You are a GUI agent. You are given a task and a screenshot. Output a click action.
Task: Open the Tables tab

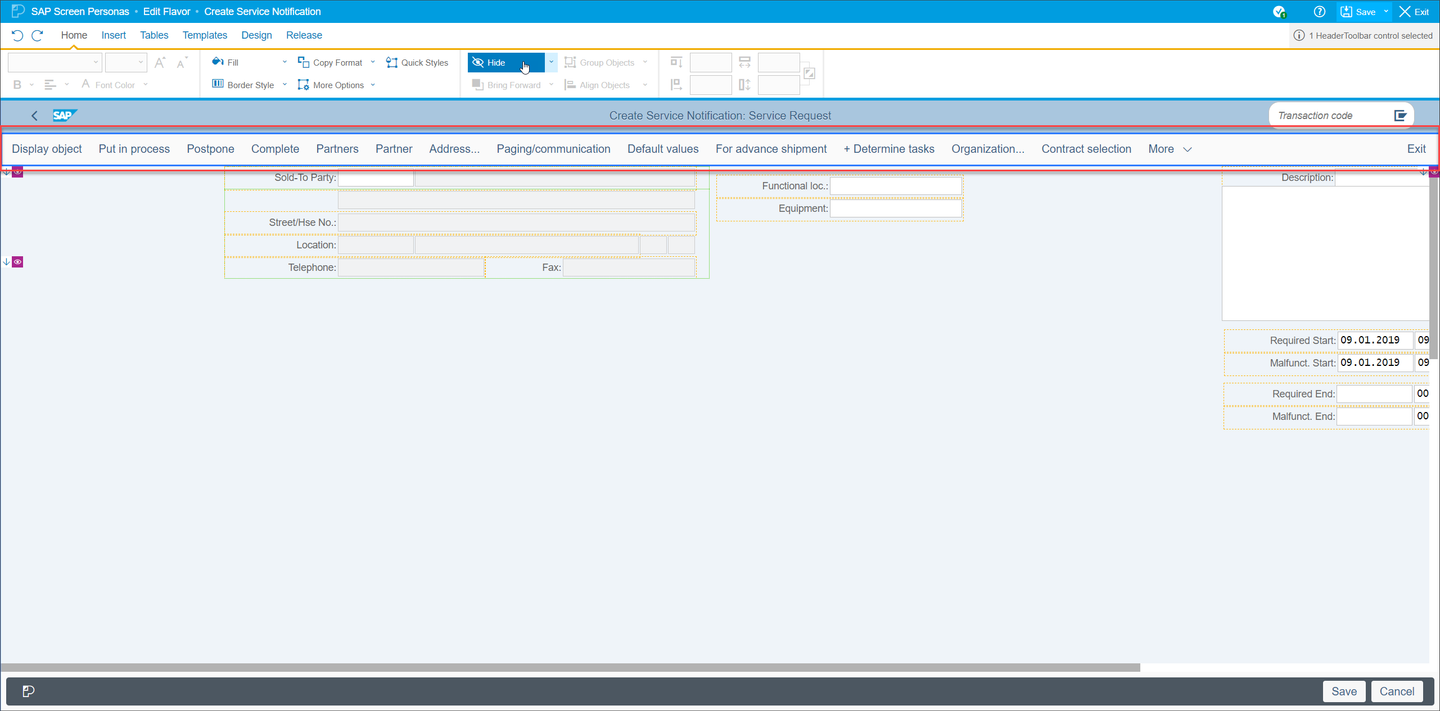coord(154,35)
